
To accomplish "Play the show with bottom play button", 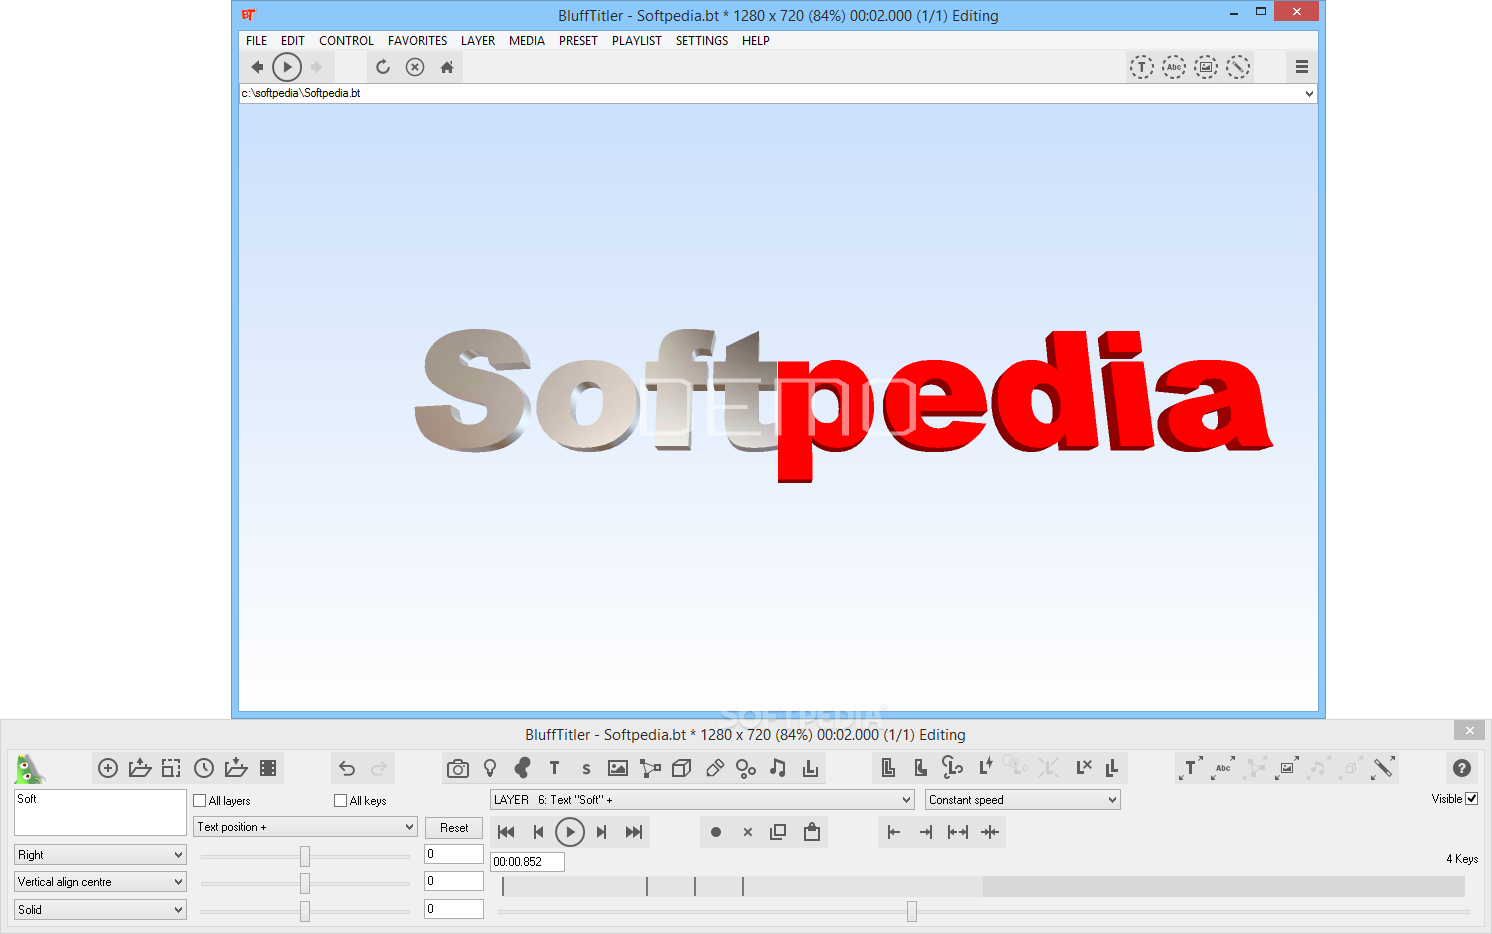I will pos(570,832).
